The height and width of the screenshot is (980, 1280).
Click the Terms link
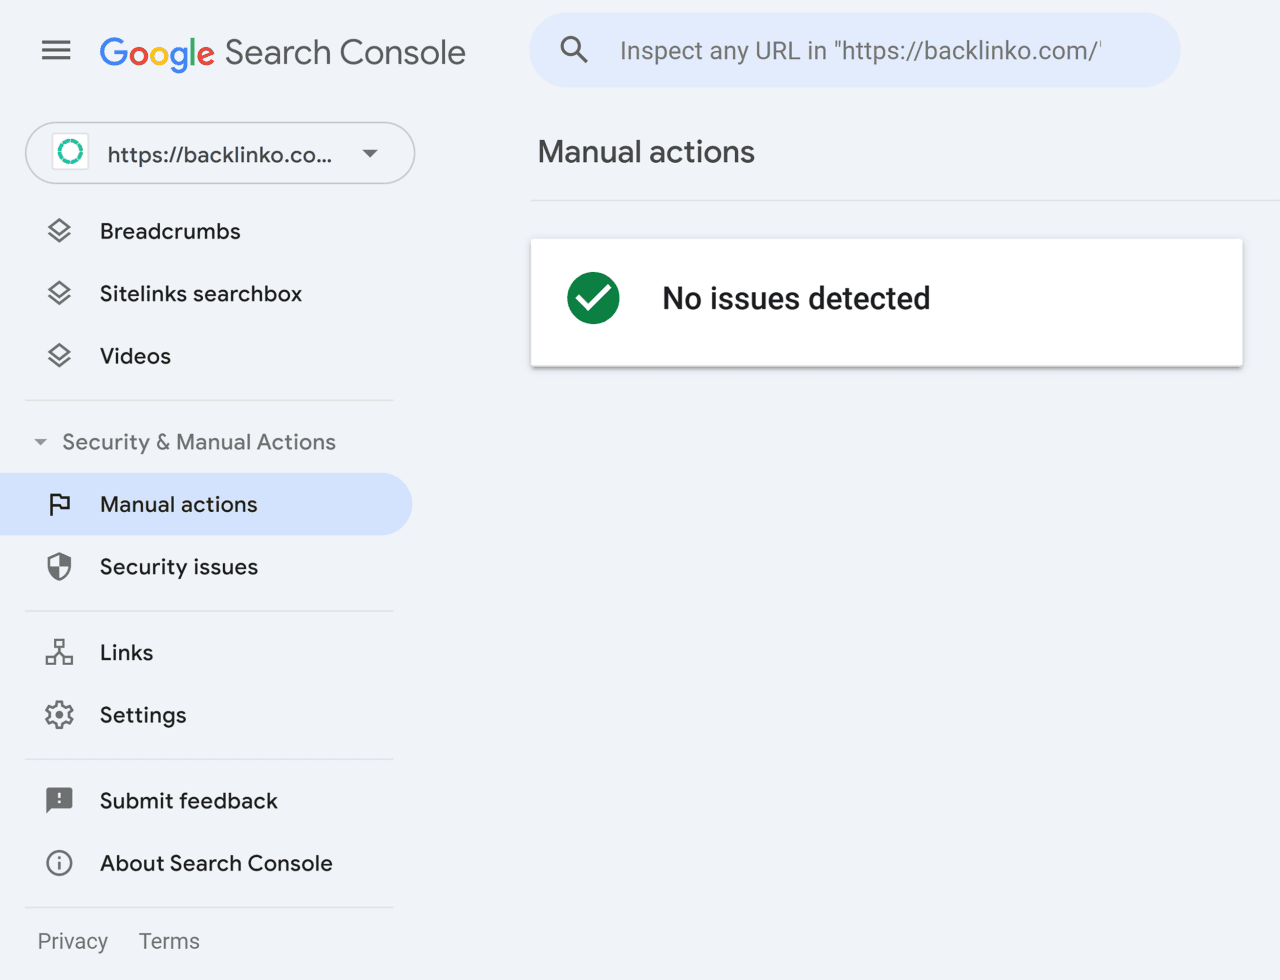click(x=168, y=941)
